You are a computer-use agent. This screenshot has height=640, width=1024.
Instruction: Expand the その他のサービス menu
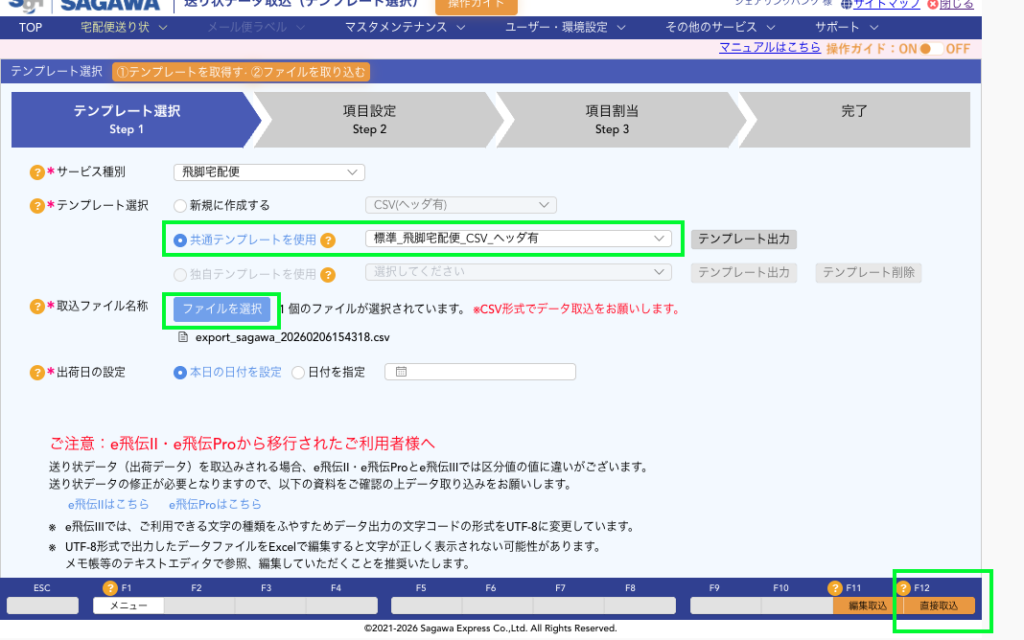coord(717,27)
